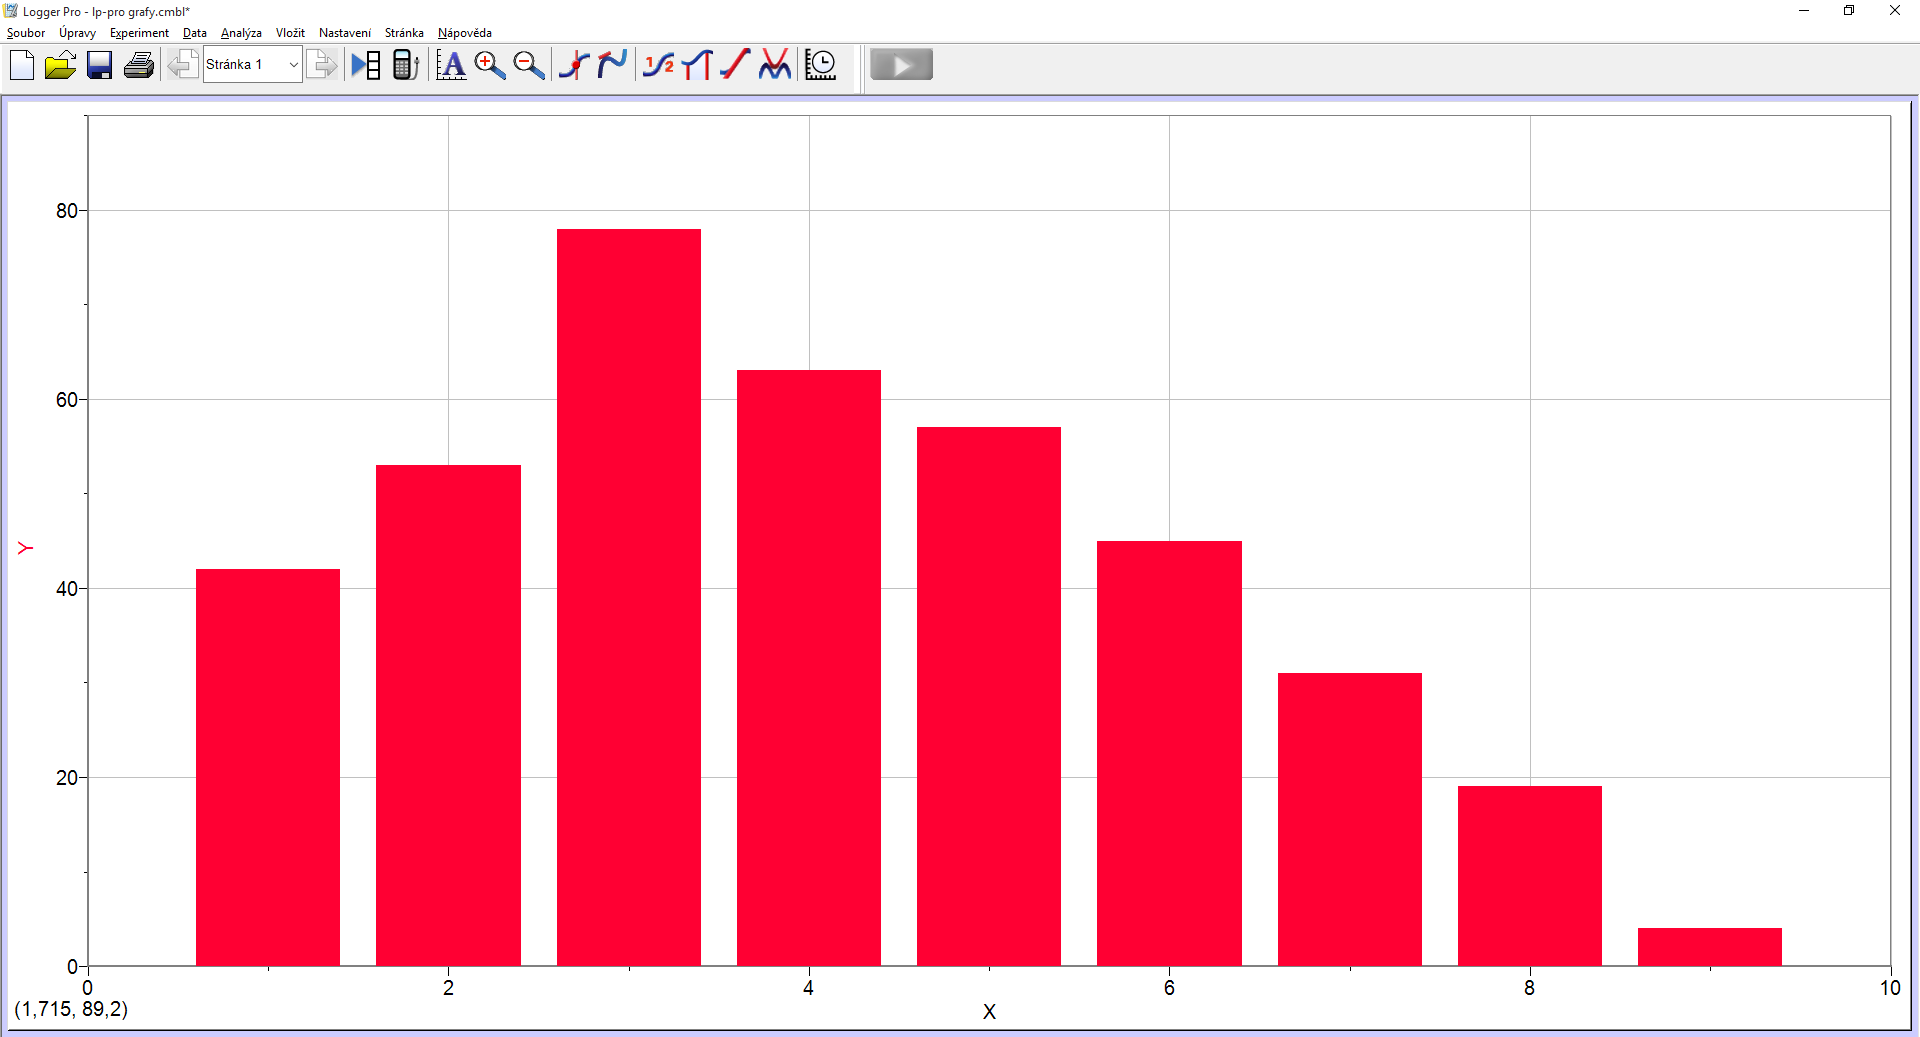This screenshot has width=1920, height=1037.
Task: Open the Stránka menu
Action: click(404, 33)
